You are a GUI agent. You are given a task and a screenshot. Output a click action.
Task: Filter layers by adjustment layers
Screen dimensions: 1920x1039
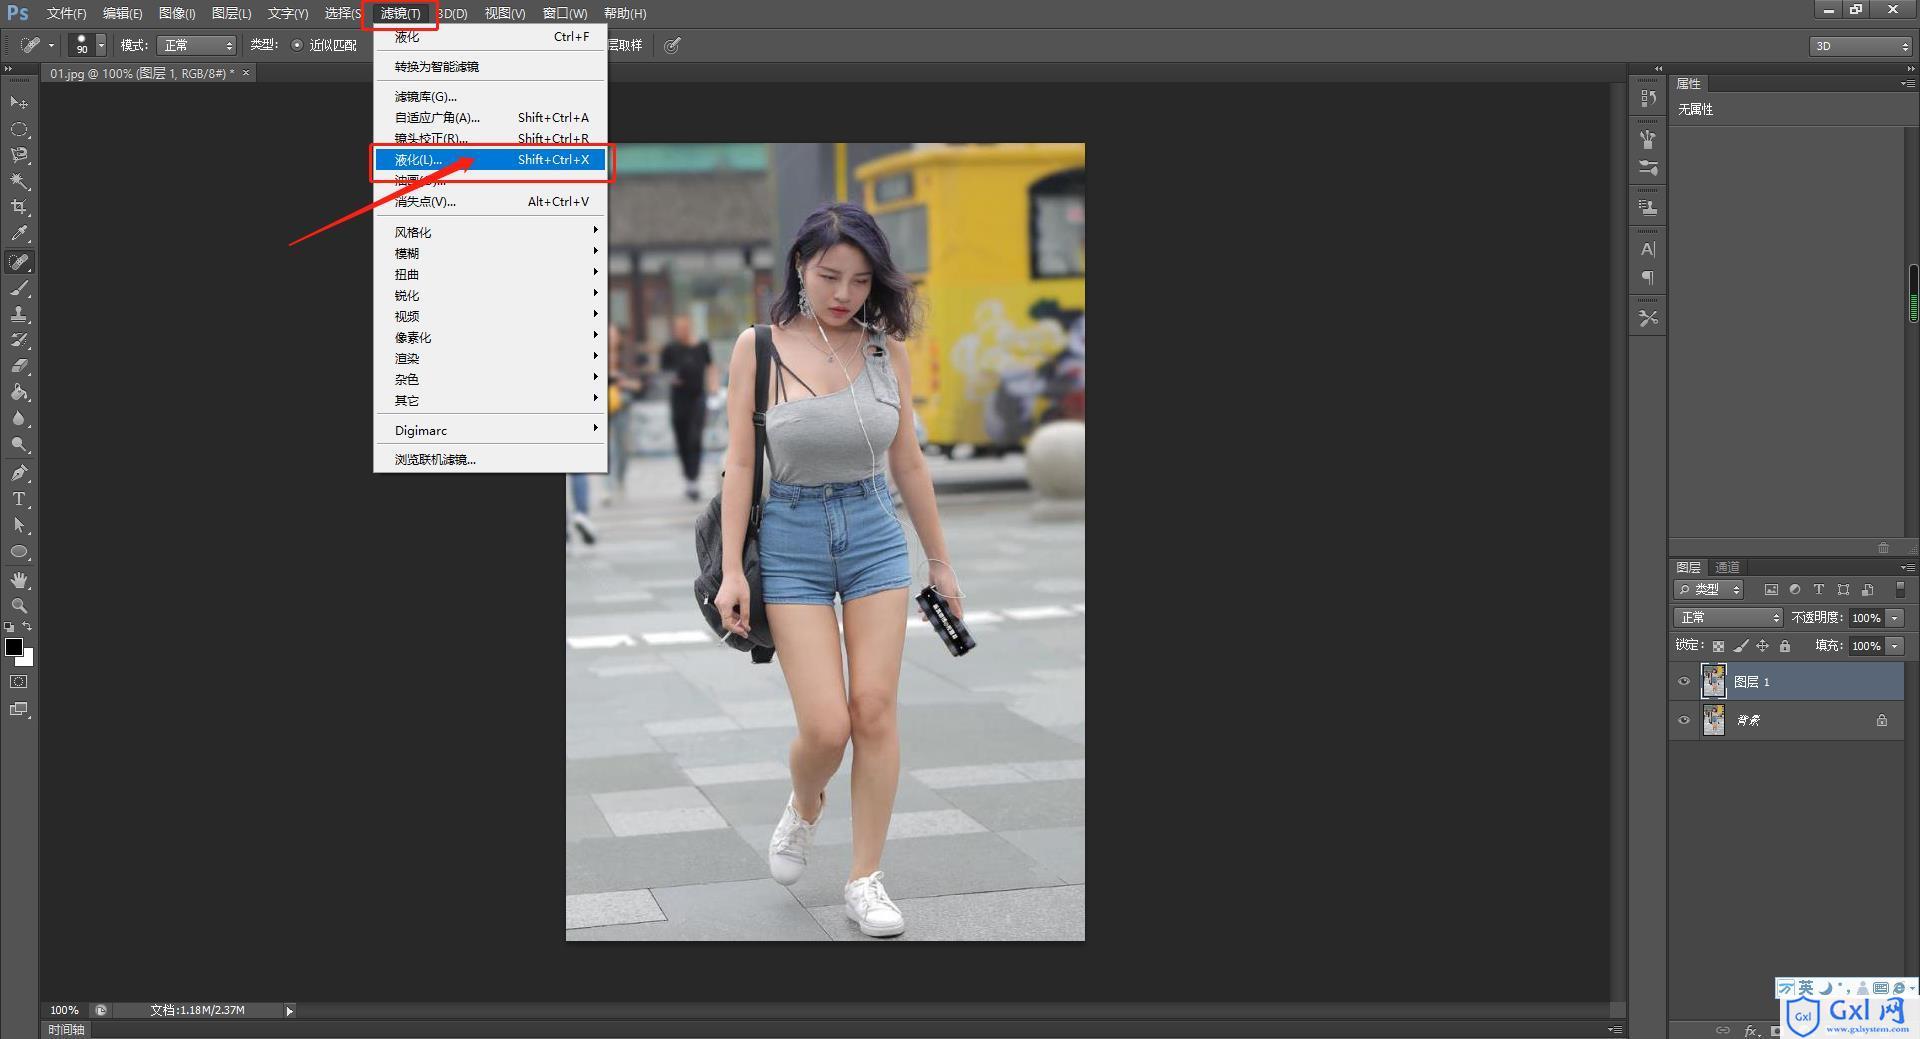coord(1795,590)
